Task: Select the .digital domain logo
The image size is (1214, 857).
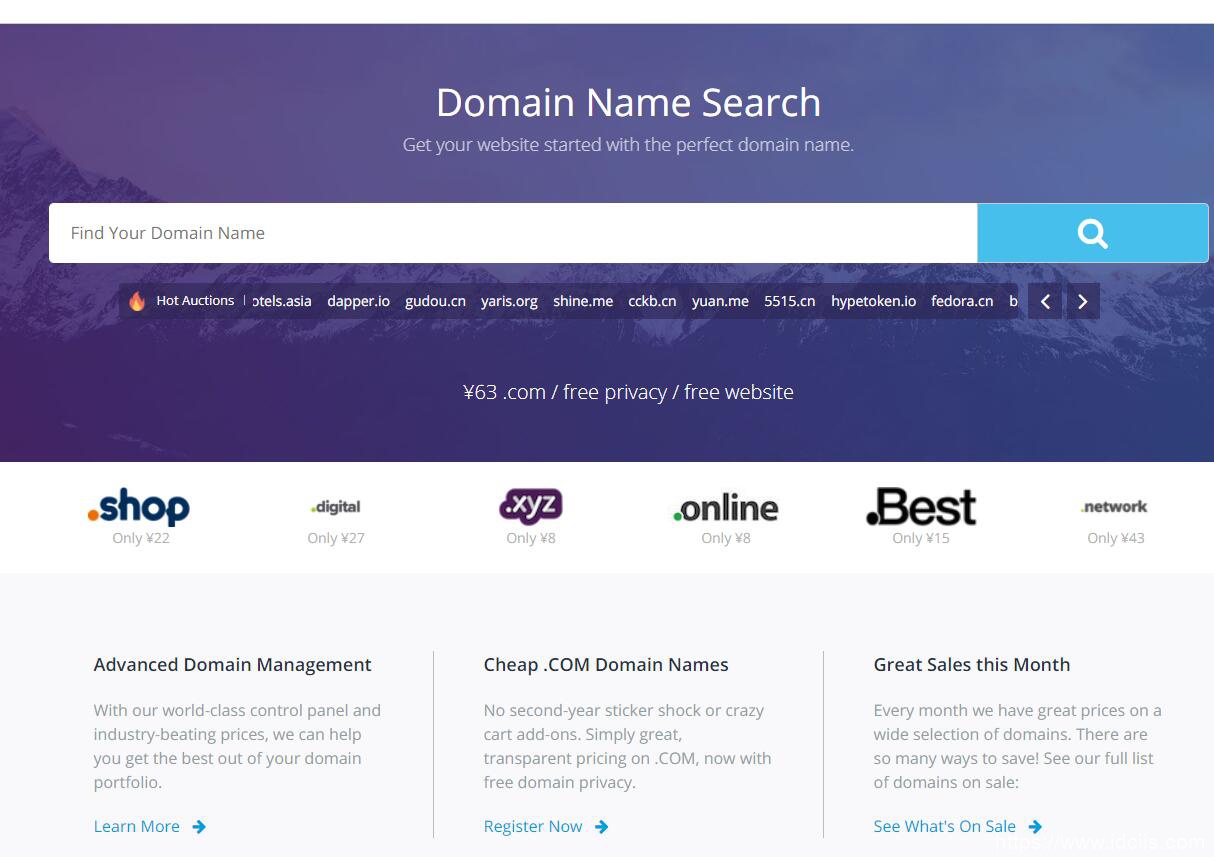Action: coord(336,507)
